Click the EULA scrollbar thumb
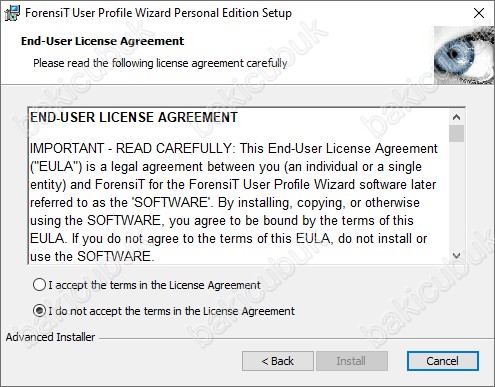Viewport: 495px width, 387px height. [456, 134]
